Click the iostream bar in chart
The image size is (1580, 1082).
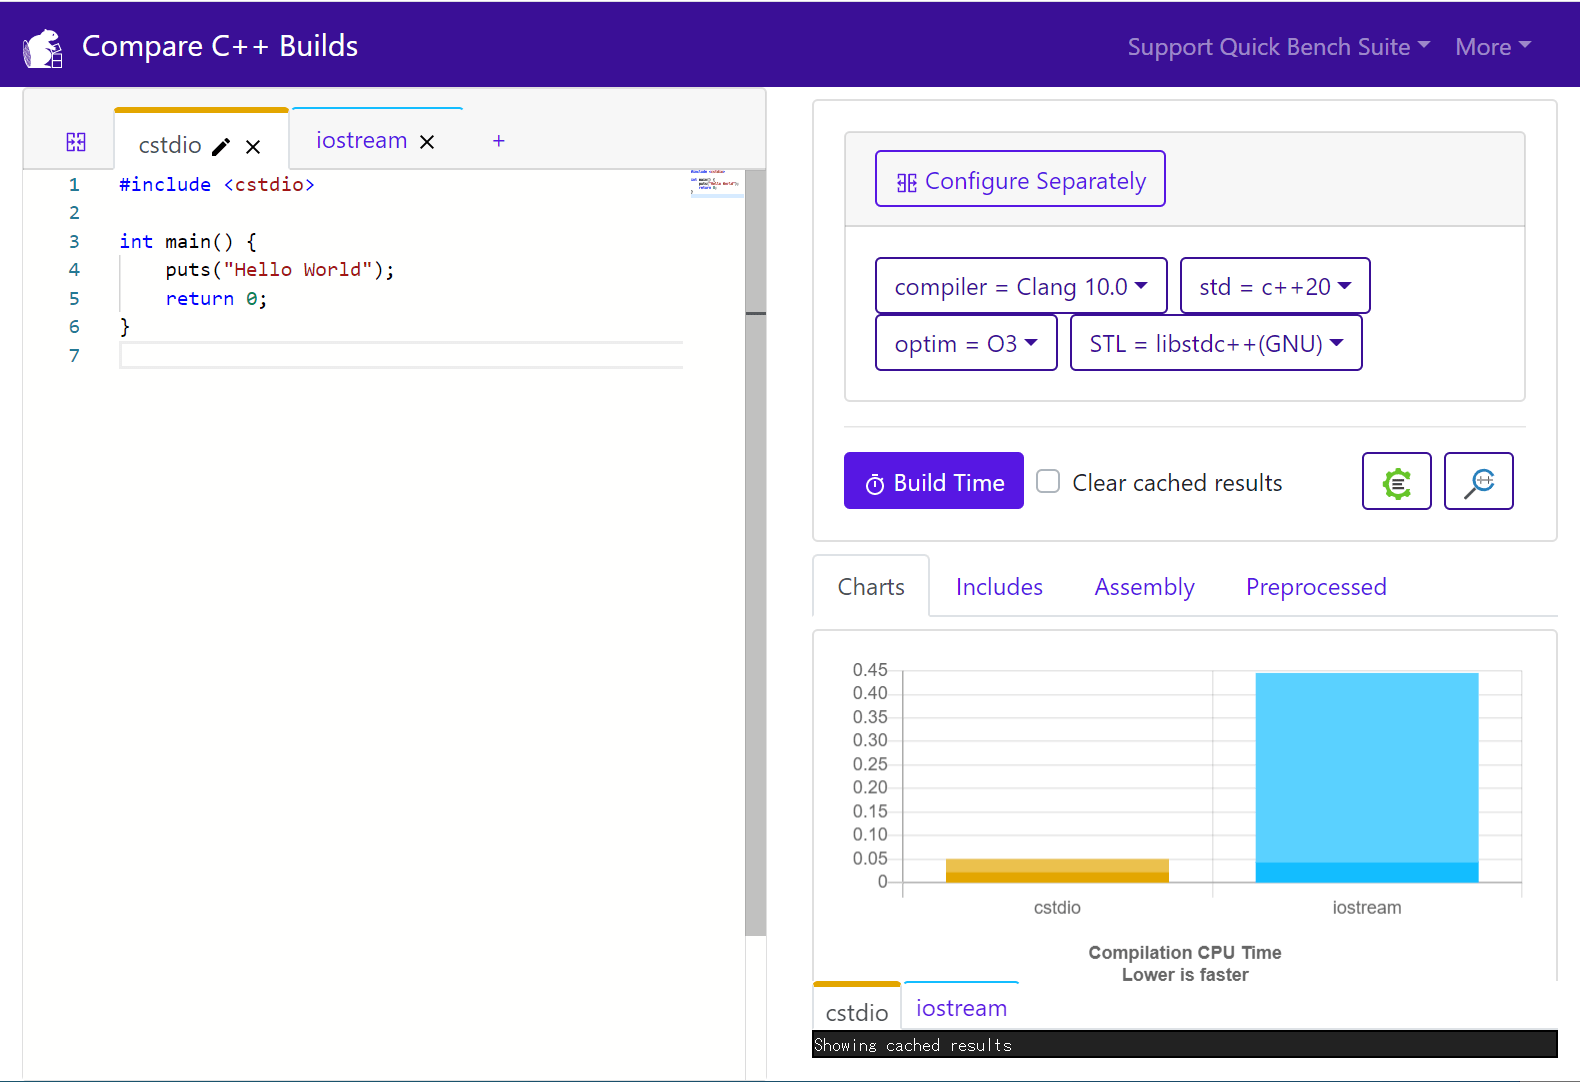coord(1367,777)
